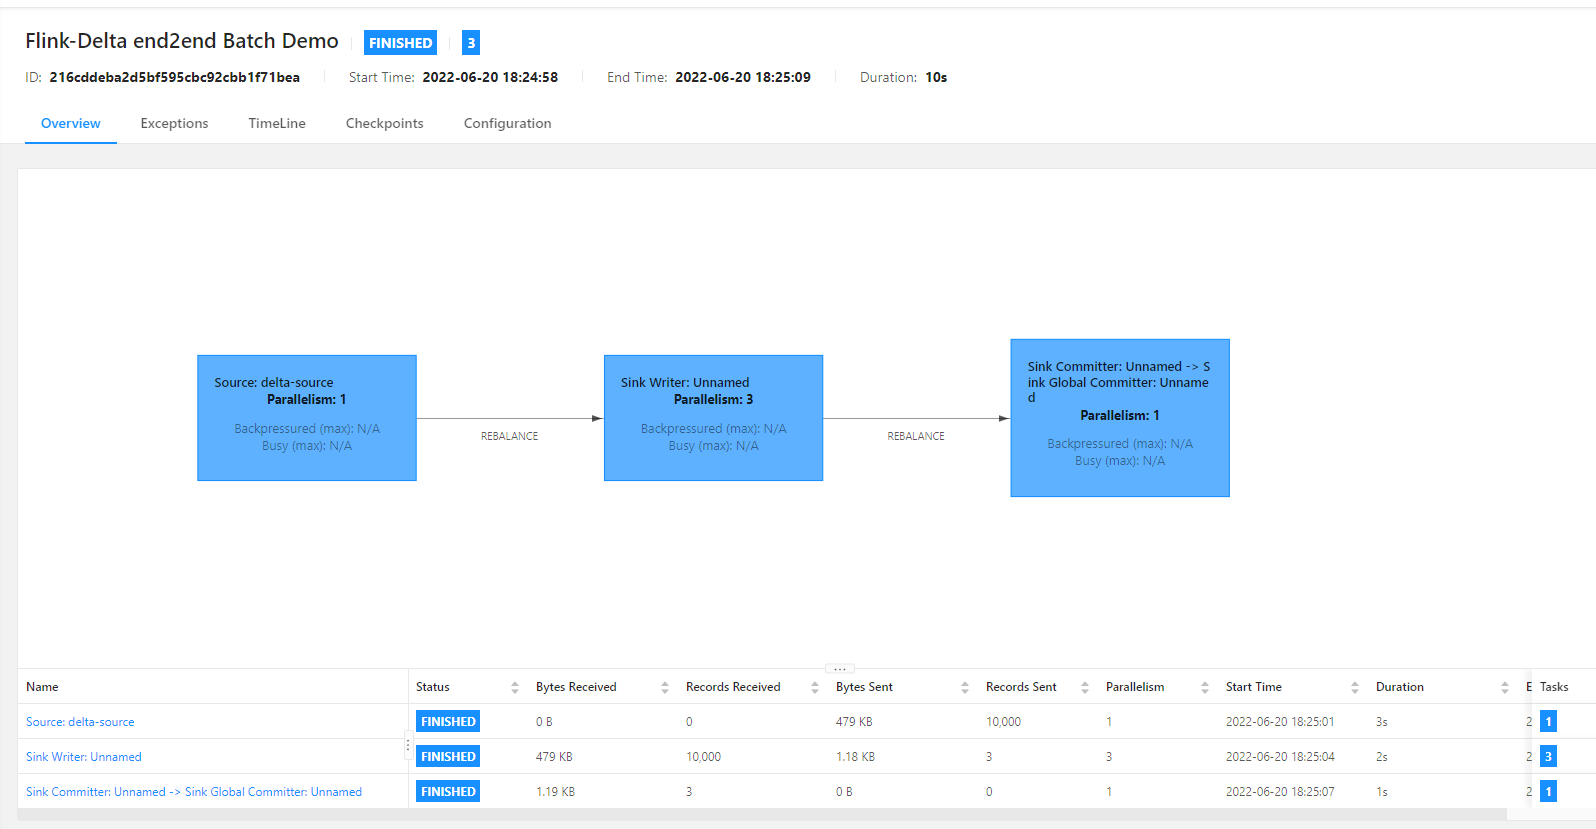This screenshot has height=829, width=1596.
Task: Sort table by Status column
Action: pyautogui.click(x=515, y=687)
